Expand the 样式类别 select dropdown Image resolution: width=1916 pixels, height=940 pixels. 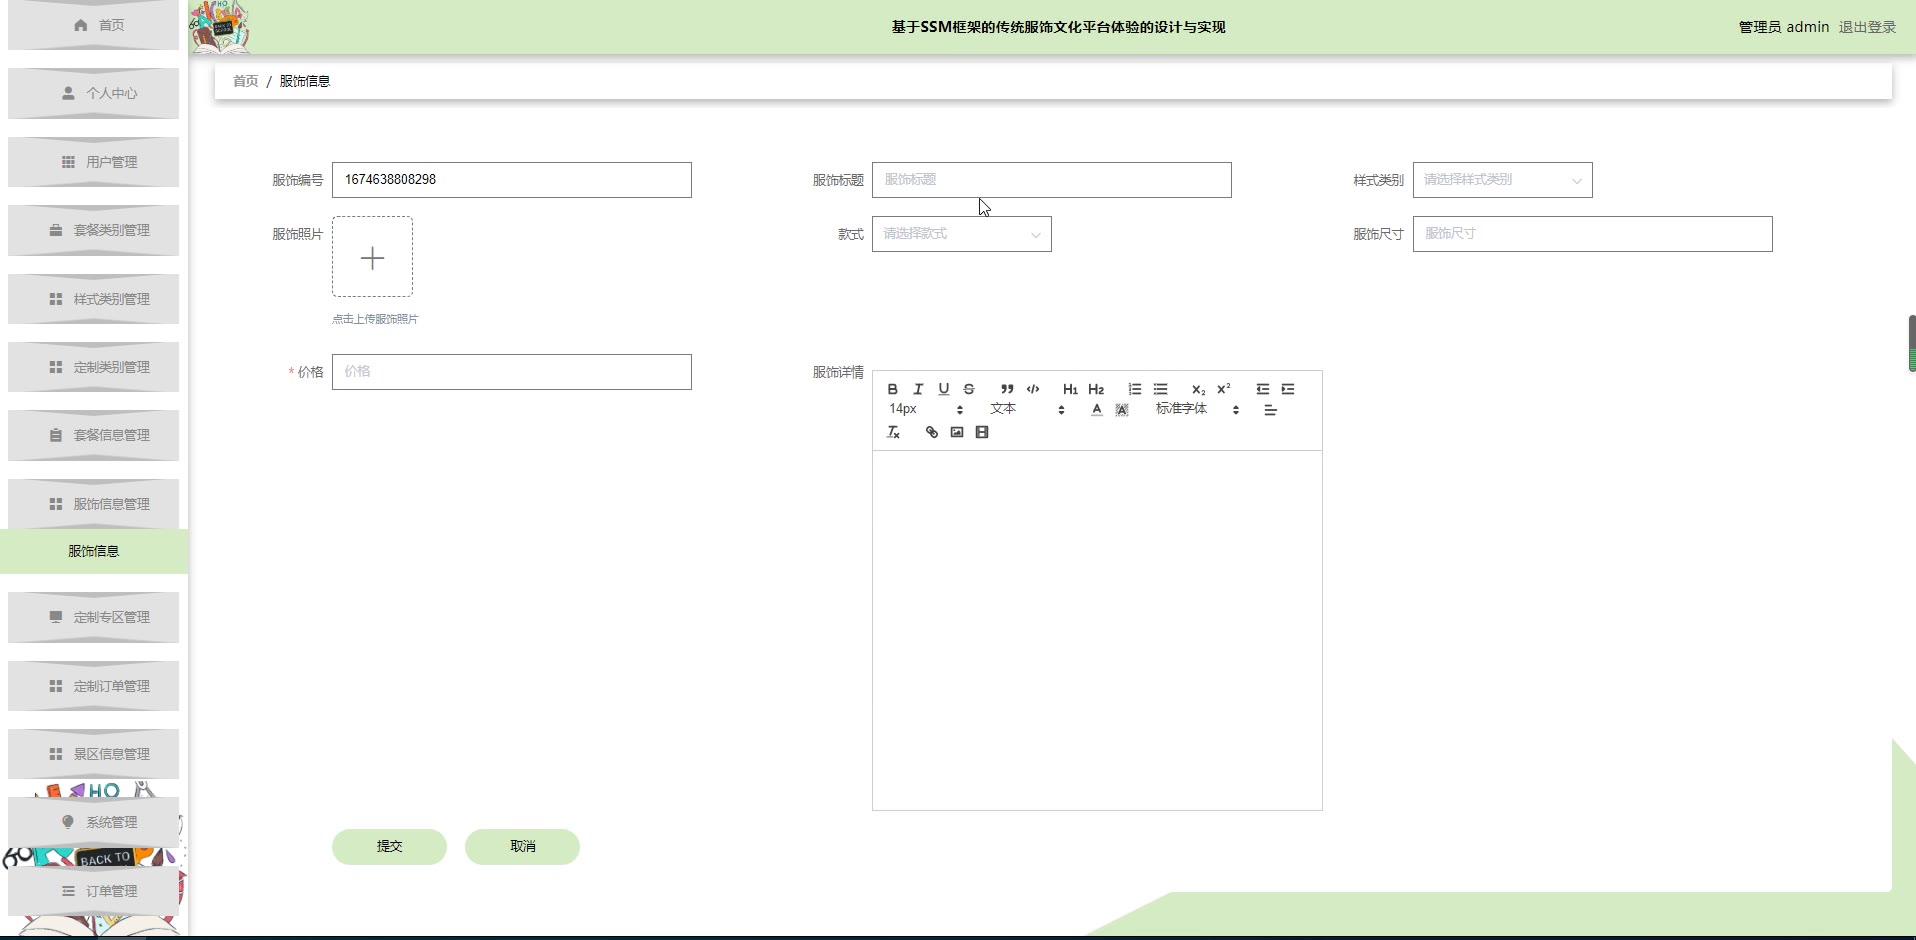pos(1502,180)
